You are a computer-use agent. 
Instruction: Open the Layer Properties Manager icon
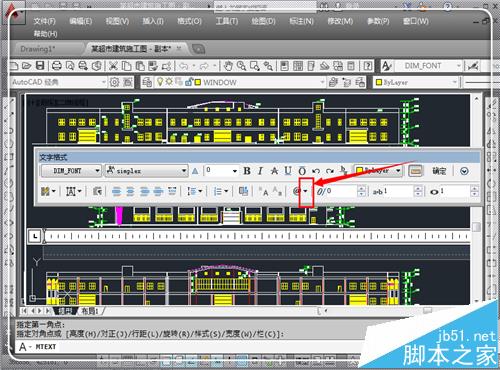(147, 82)
